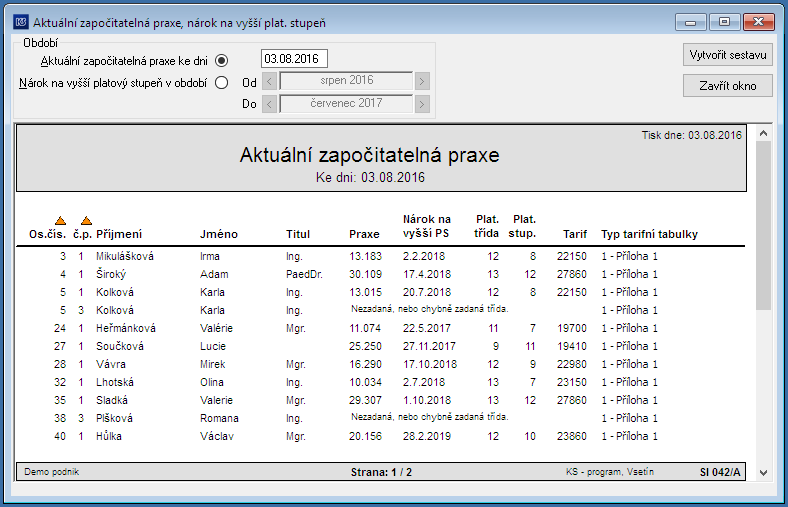788x507 pixels.
Task: Click the 'Zavřít okno' button
Action: pyautogui.click(x=728, y=86)
